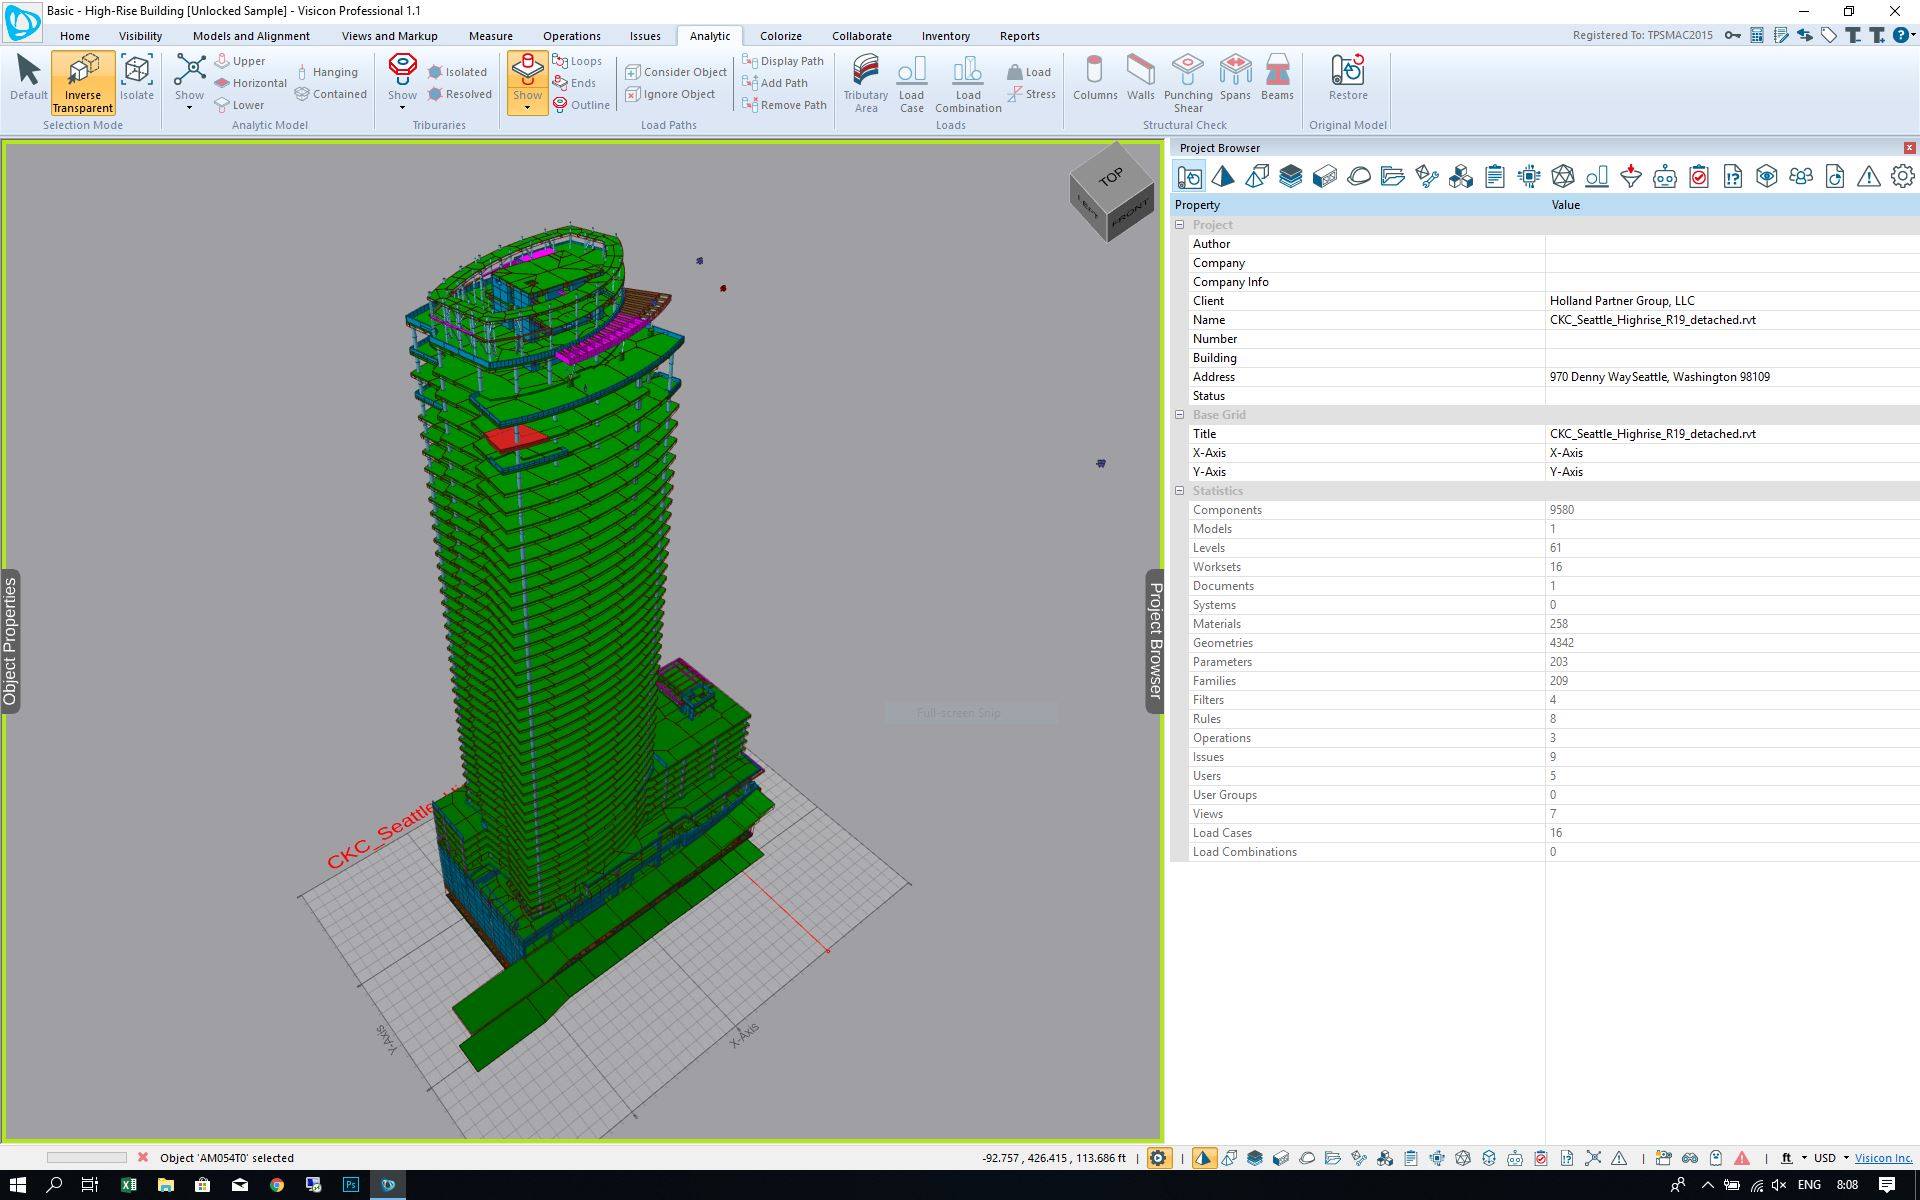Click the TOP face of view cube
The image size is (1920, 1200).
1110,177
